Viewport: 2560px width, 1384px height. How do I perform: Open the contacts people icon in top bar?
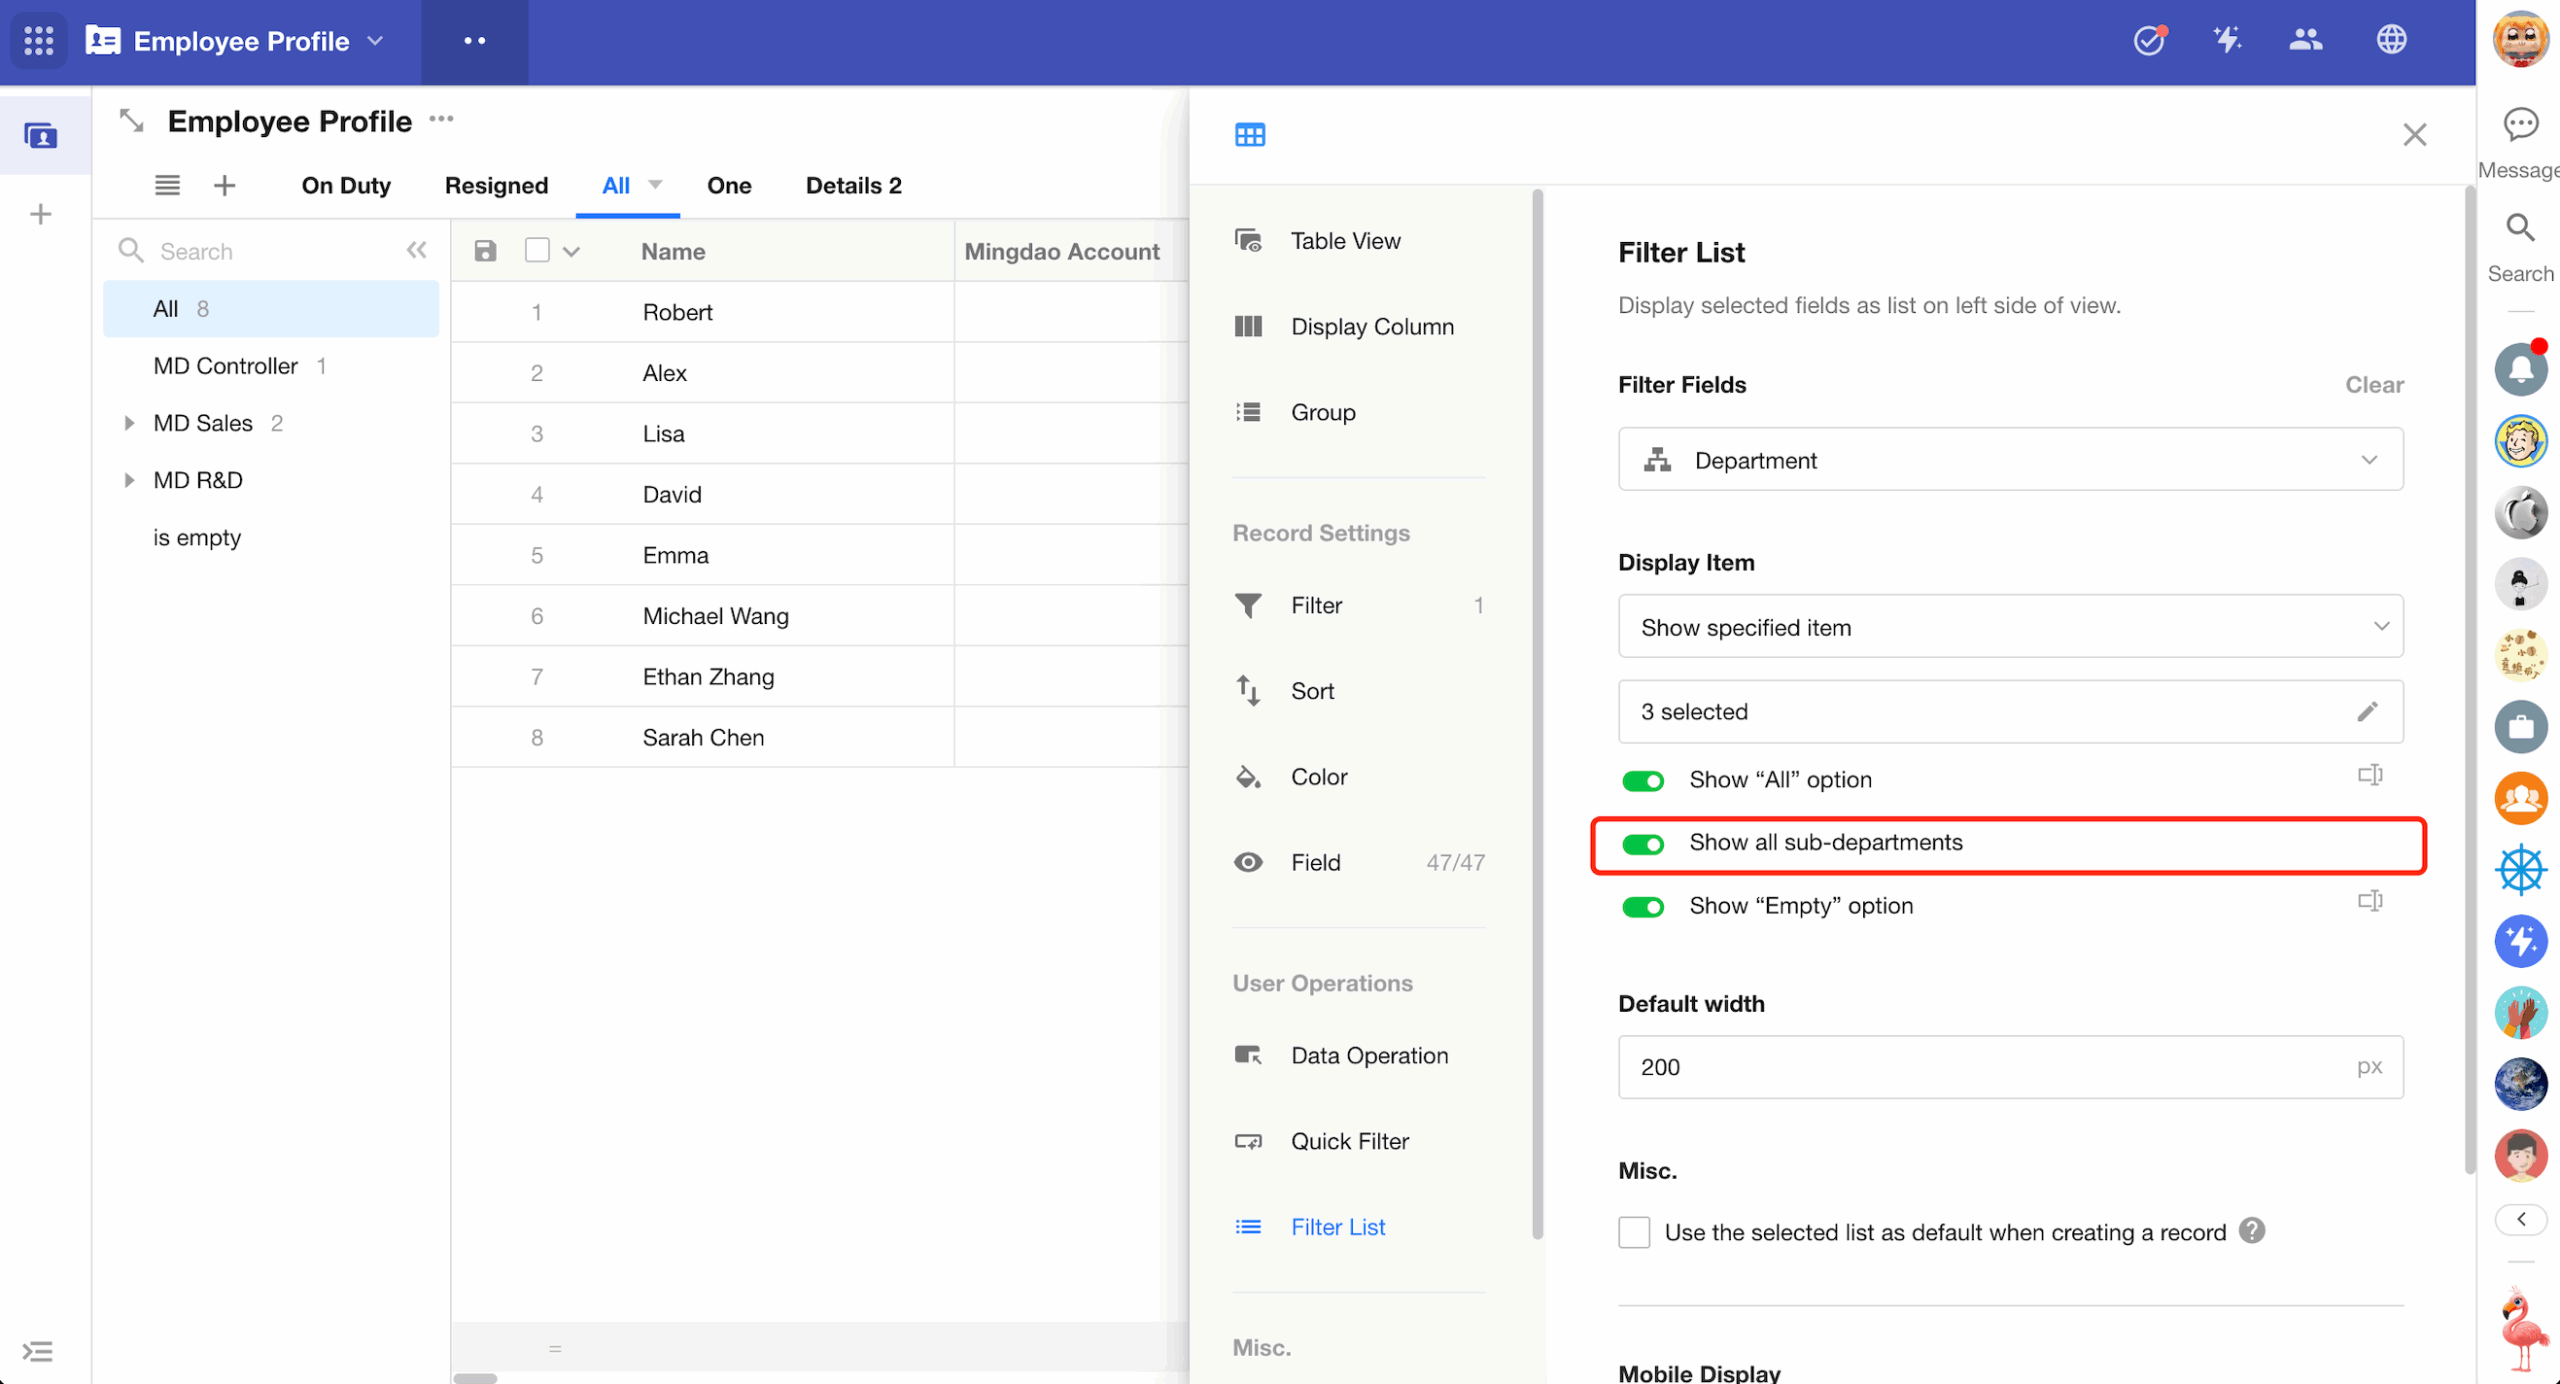point(2306,40)
